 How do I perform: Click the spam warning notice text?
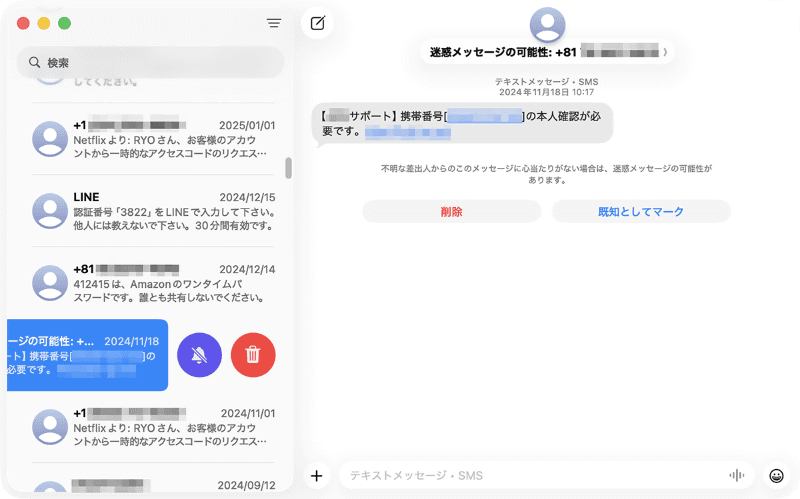tap(546, 174)
